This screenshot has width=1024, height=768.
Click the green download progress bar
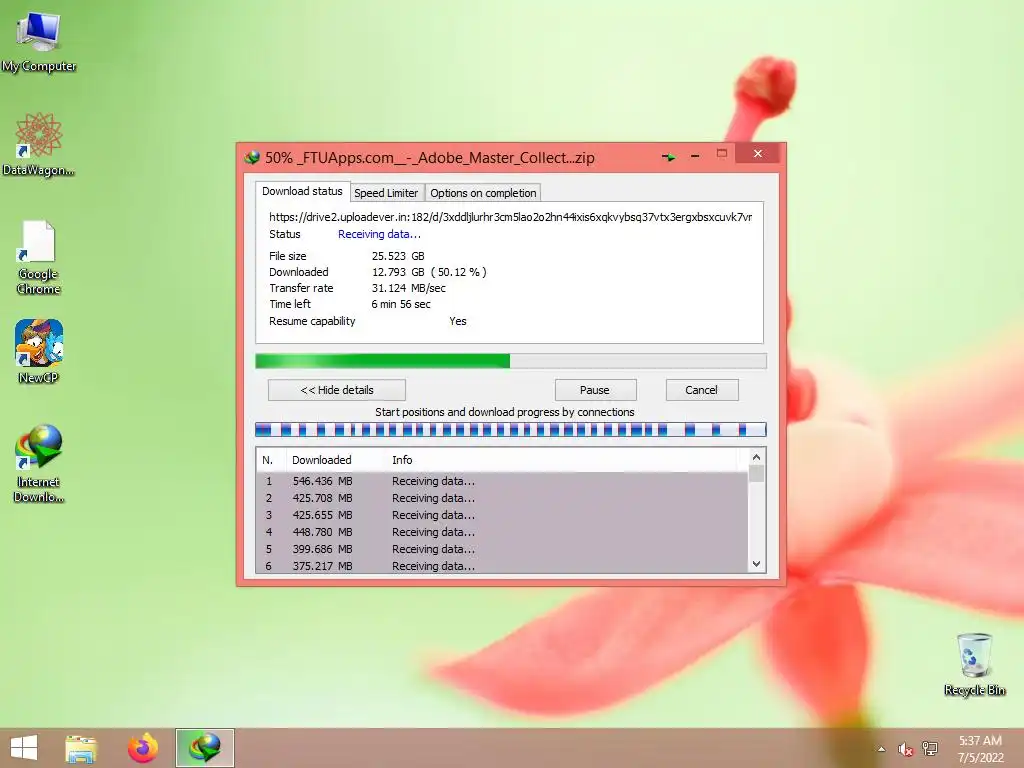tap(511, 361)
